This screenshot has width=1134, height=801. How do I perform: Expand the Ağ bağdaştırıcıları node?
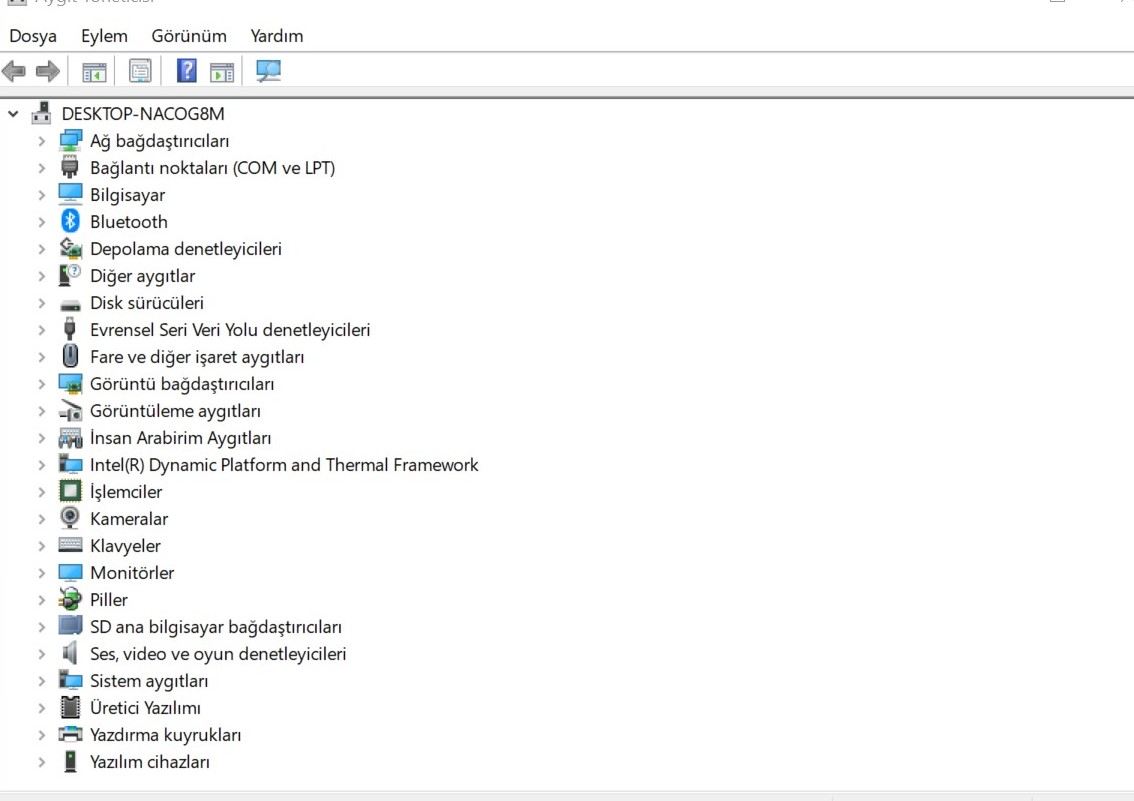point(40,140)
